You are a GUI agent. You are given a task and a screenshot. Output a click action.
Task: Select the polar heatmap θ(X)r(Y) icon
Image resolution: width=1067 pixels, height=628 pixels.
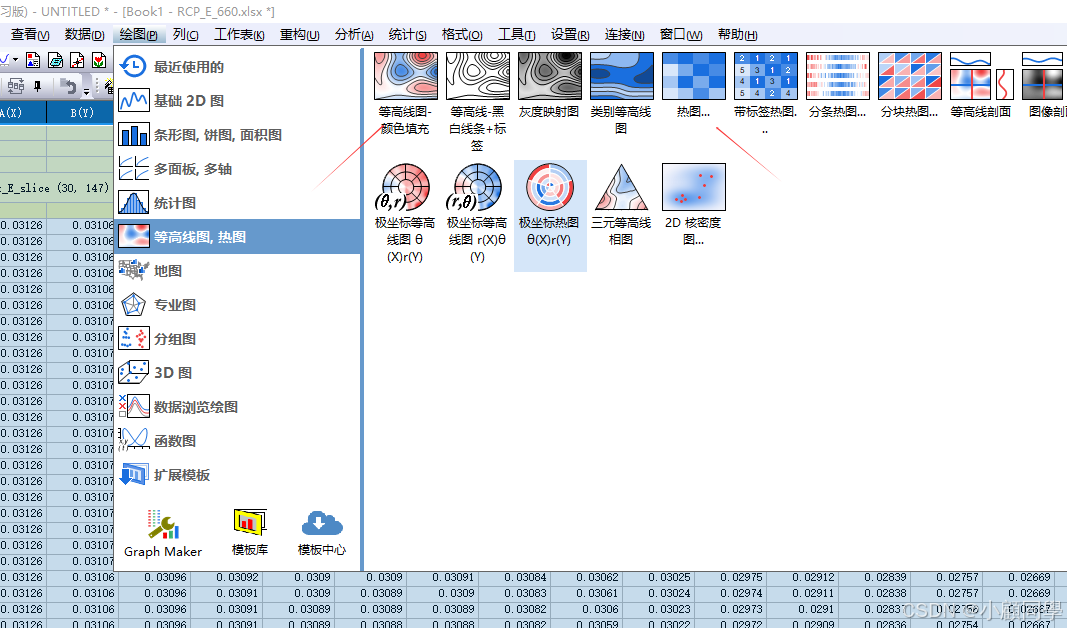coord(550,187)
